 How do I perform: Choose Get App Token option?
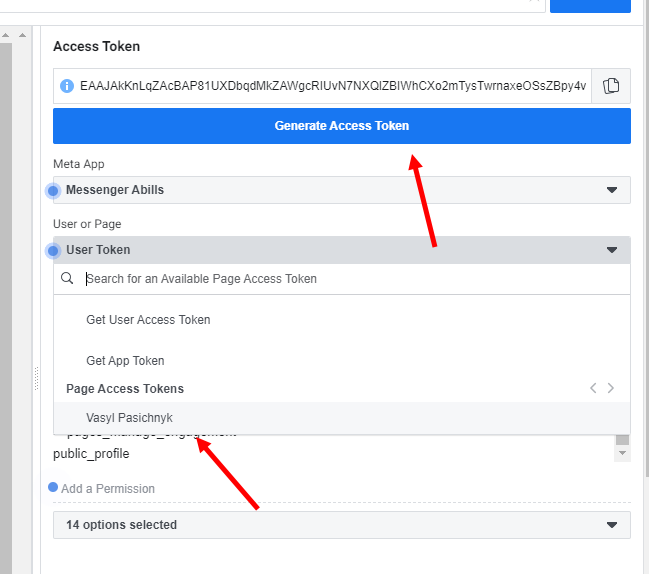pos(125,360)
